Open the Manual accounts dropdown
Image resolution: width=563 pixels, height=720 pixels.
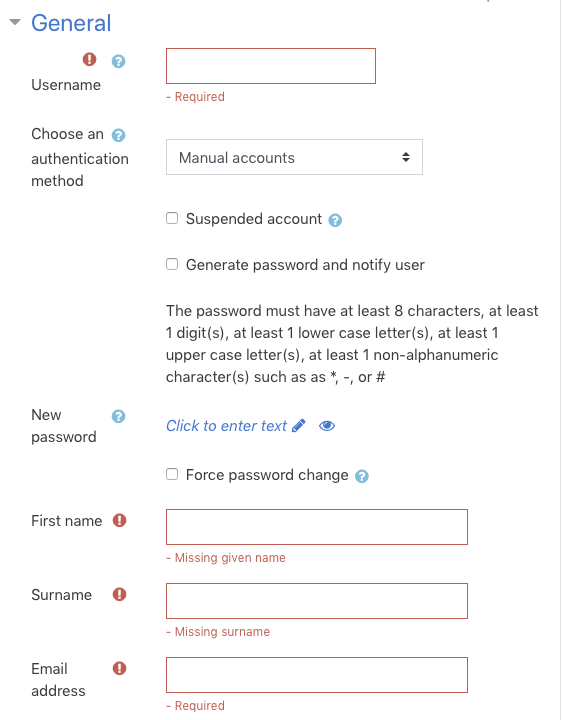294,157
